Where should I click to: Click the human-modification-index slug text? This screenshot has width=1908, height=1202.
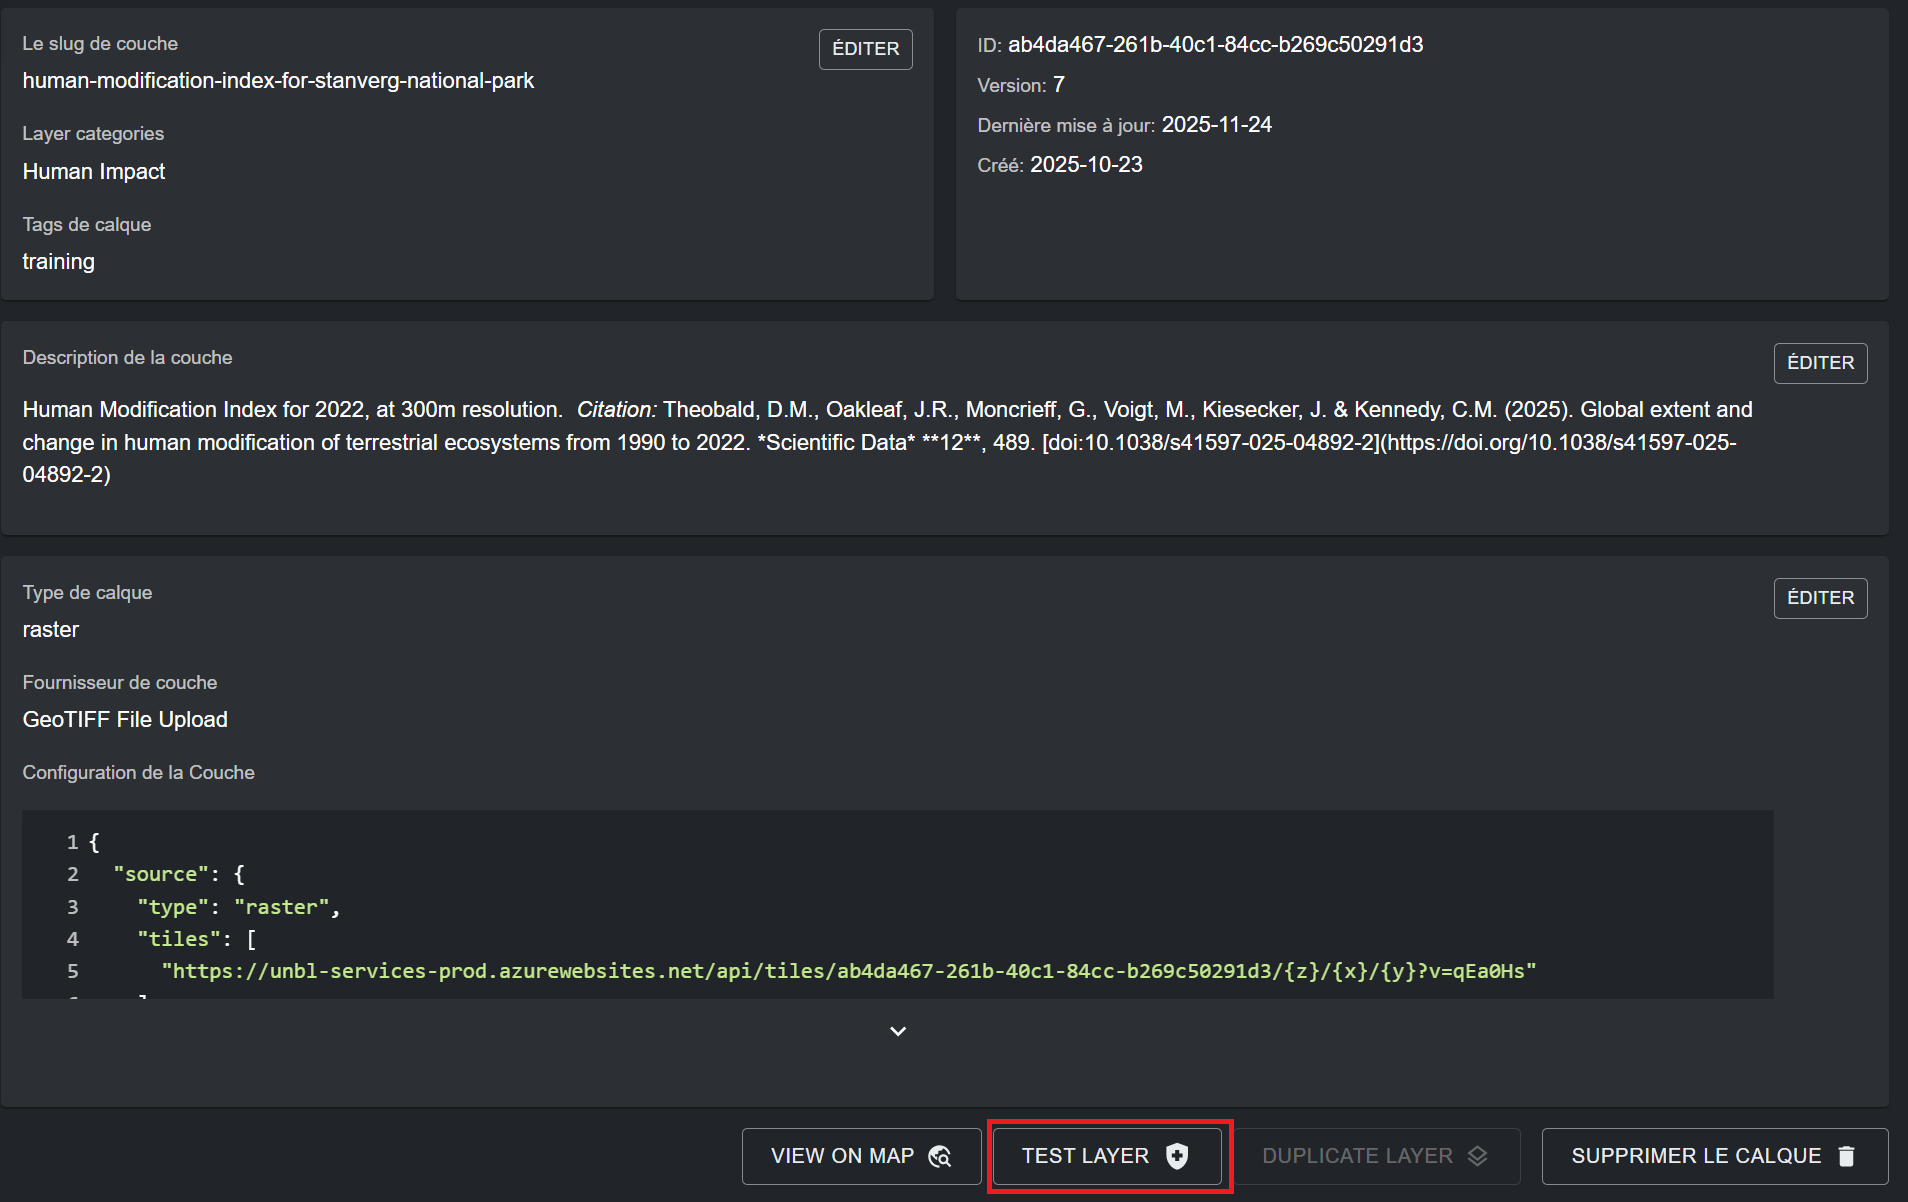(278, 81)
